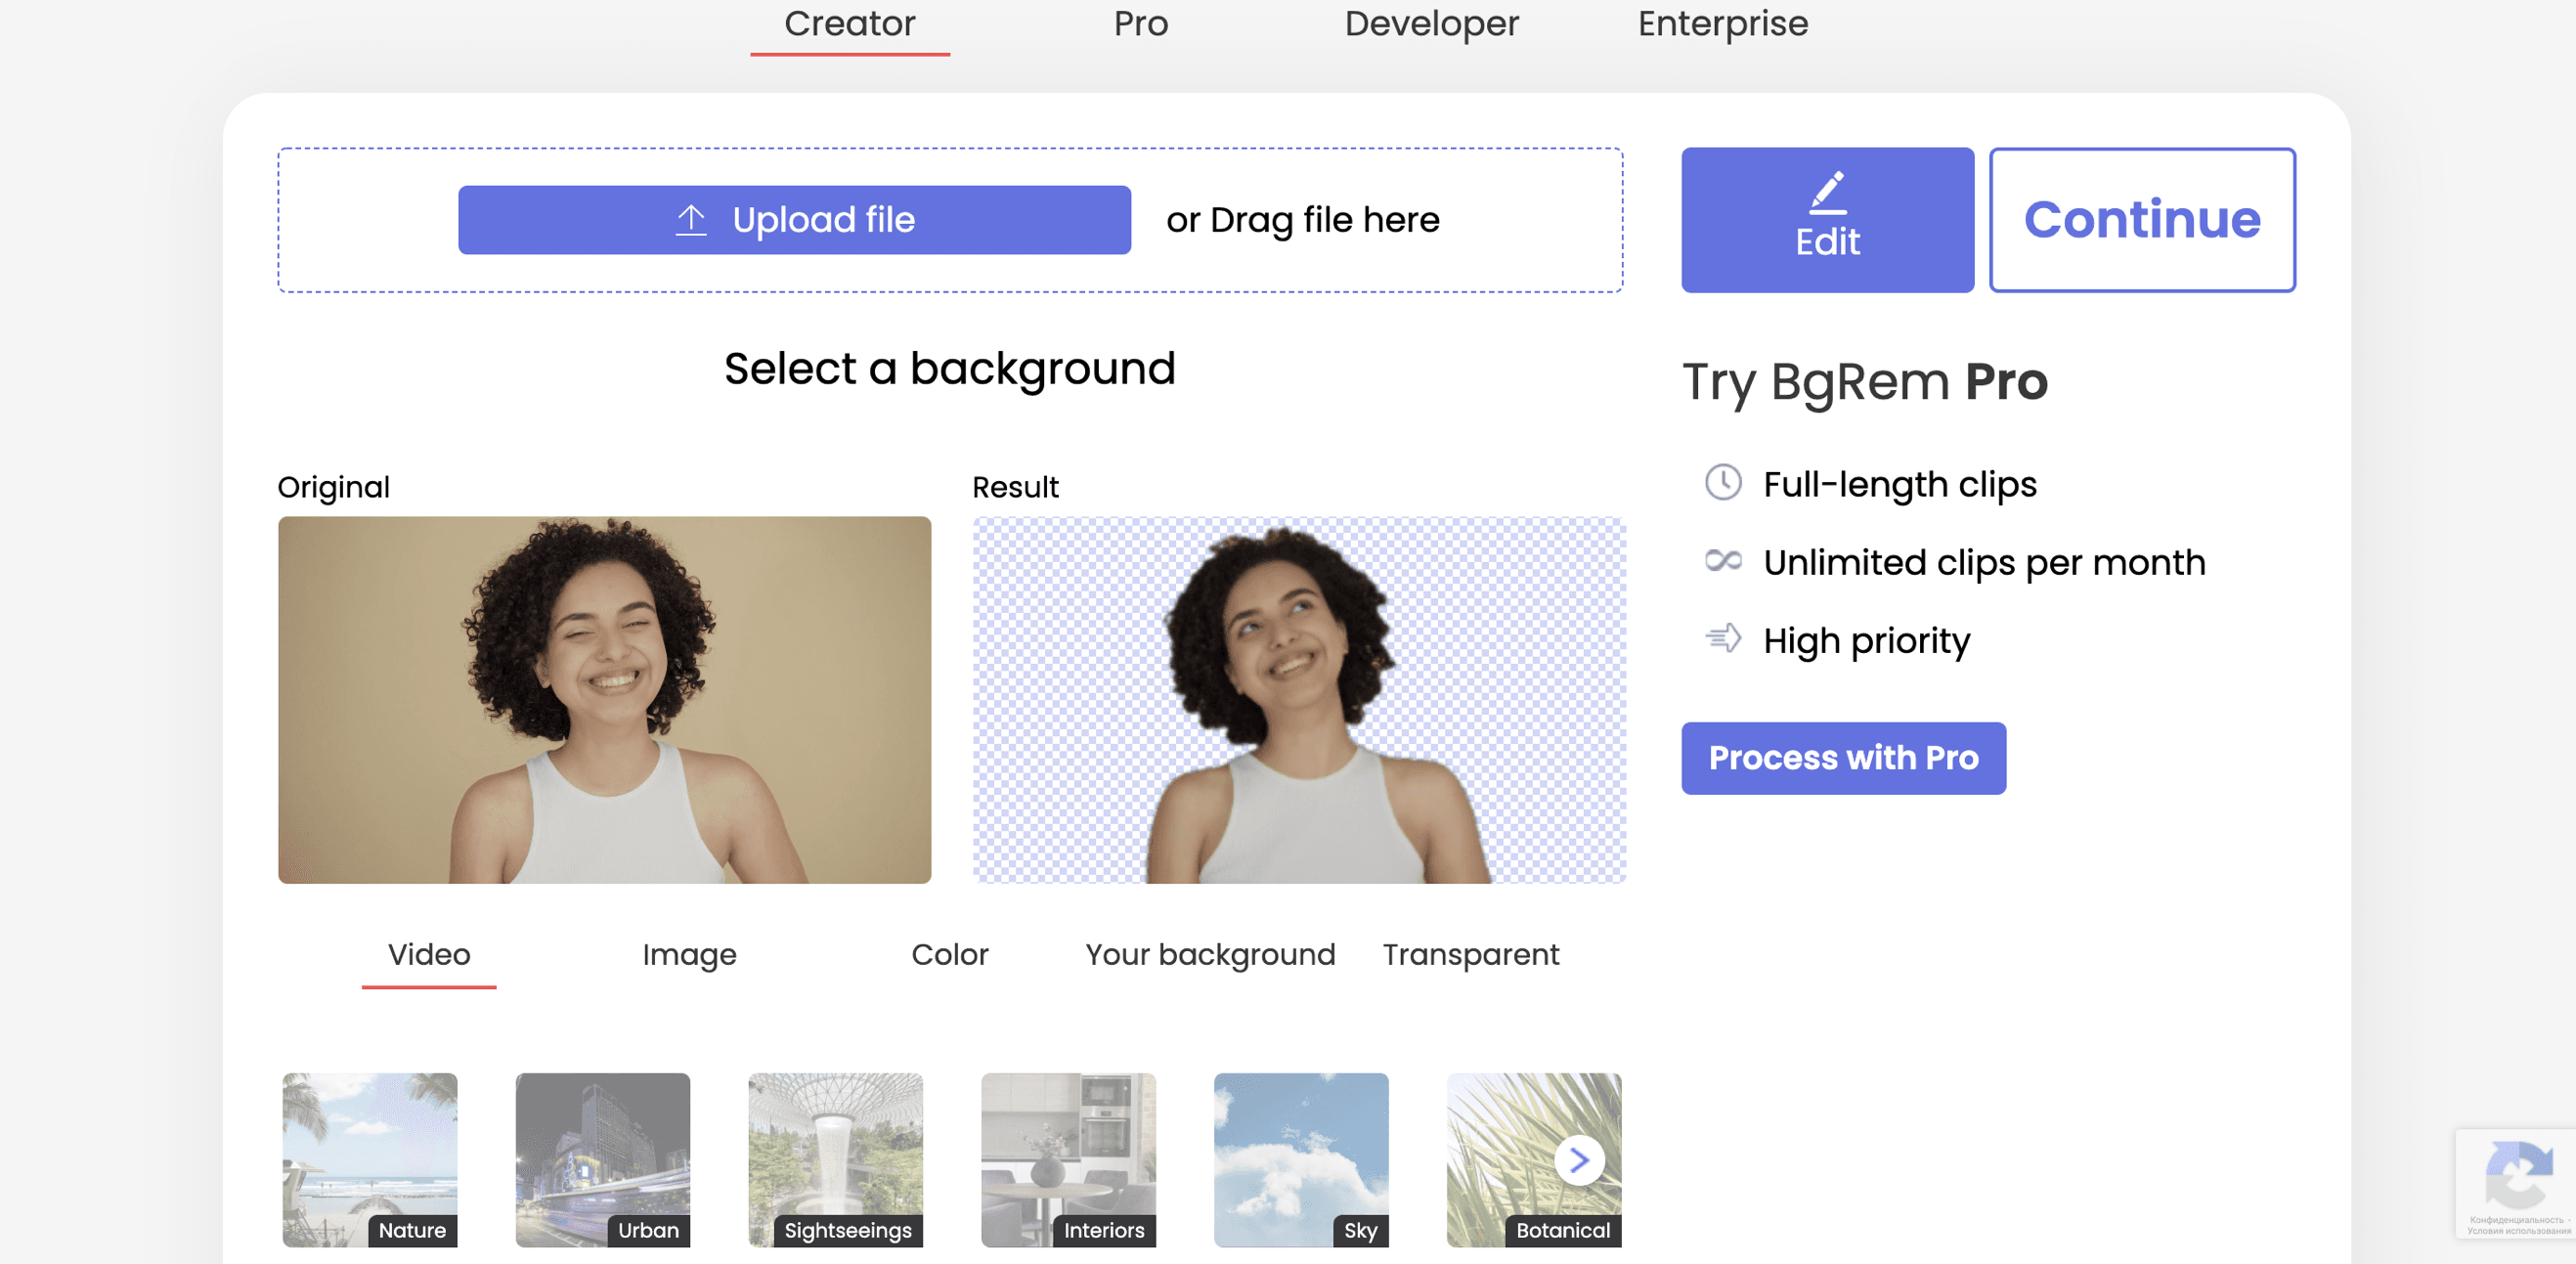Select the Interiors background thumbnail
The image size is (2576, 1264).
click(x=1069, y=1160)
